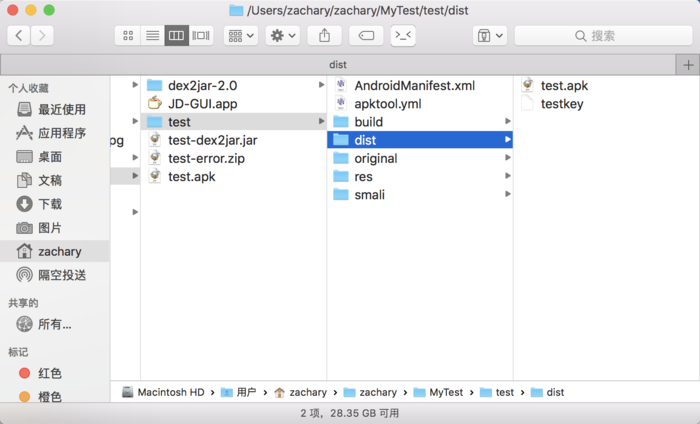The width and height of the screenshot is (700, 424).
Task: Open Downloads (下载) in sidebar
Action: 54,204
